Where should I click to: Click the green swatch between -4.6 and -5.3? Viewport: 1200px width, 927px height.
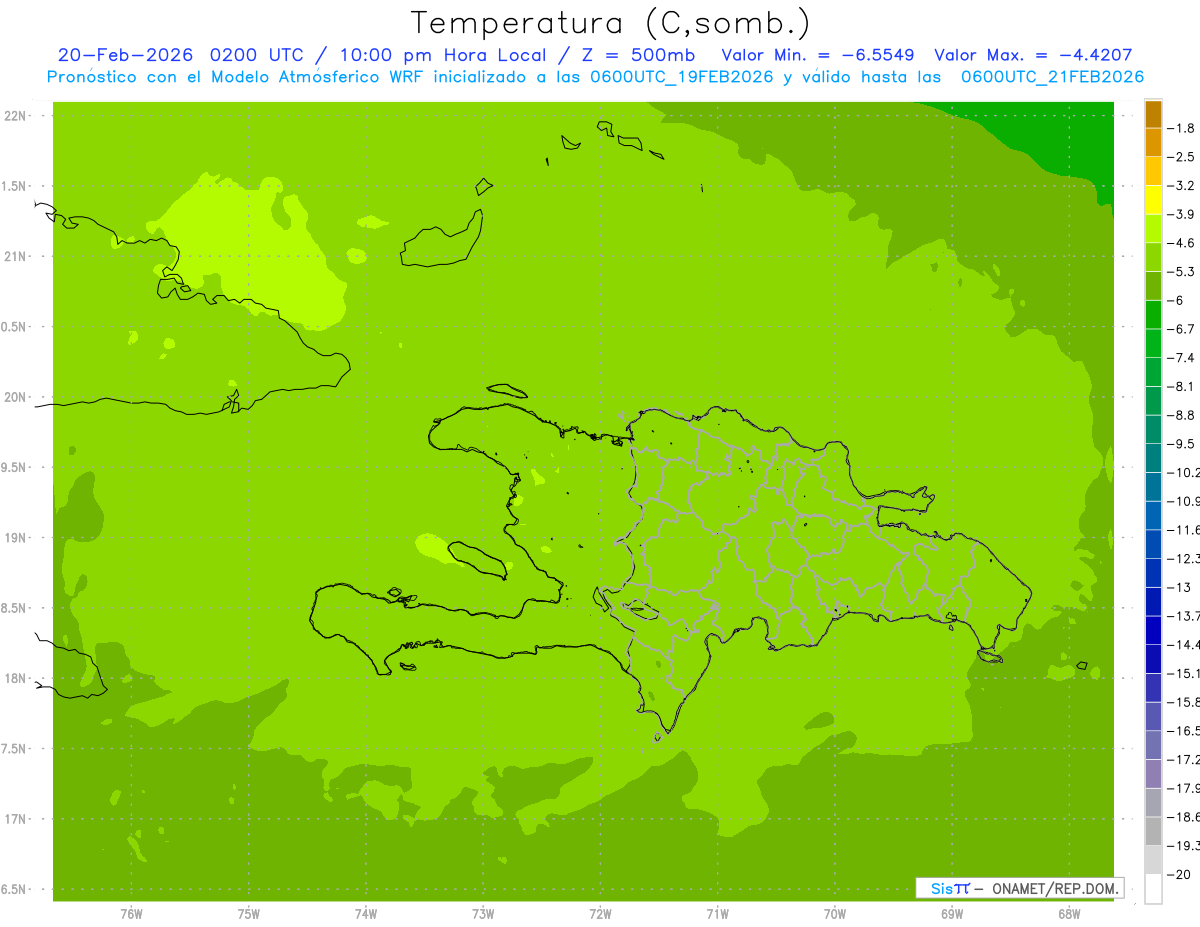click(x=1153, y=257)
